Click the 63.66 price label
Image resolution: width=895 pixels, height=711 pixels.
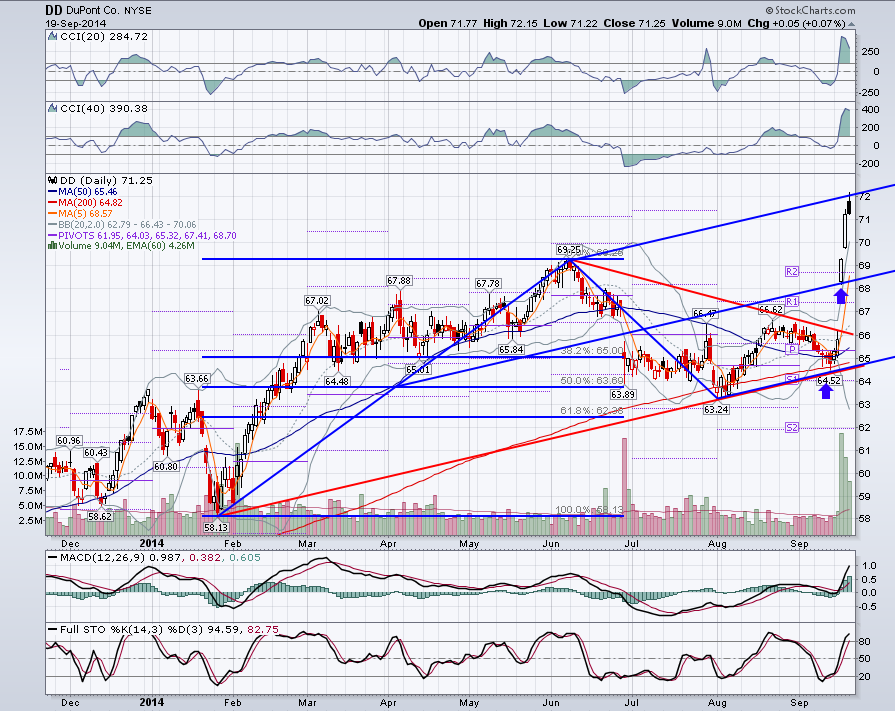pos(197,378)
